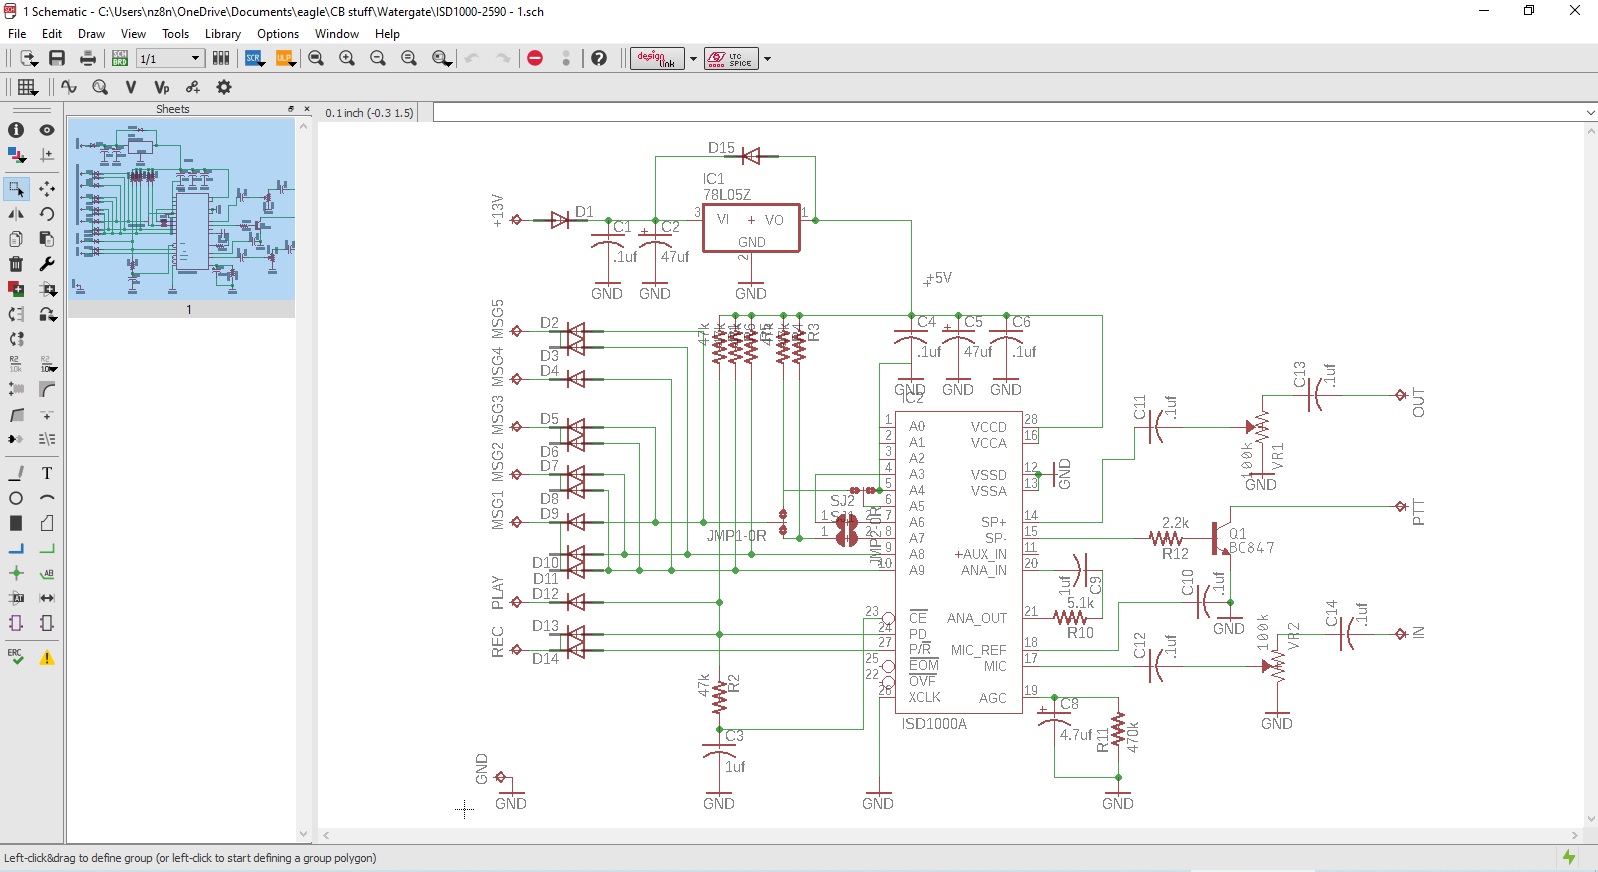The image size is (1598, 872).
Task: Switch to board with SCH/BRD icon
Action: click(120, 59)
